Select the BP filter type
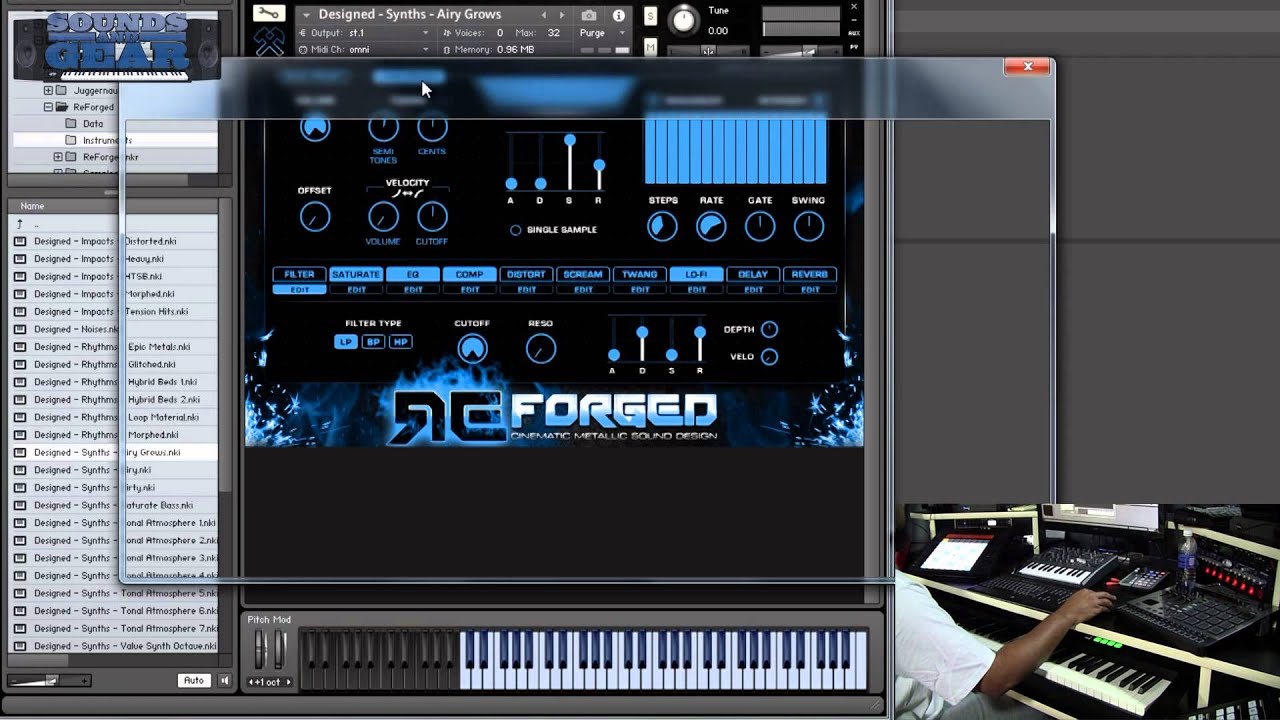1280x720 pixels. coord(373,342)
